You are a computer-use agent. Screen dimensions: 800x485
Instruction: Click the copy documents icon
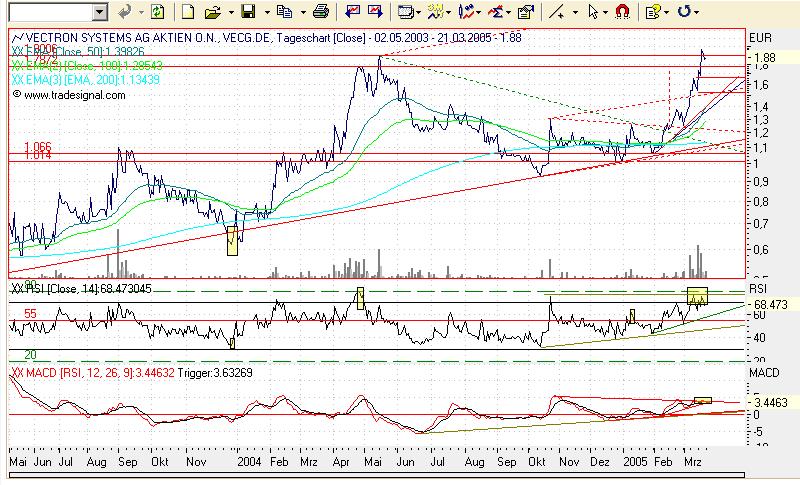pyautogui.click(x=284, y=11)
